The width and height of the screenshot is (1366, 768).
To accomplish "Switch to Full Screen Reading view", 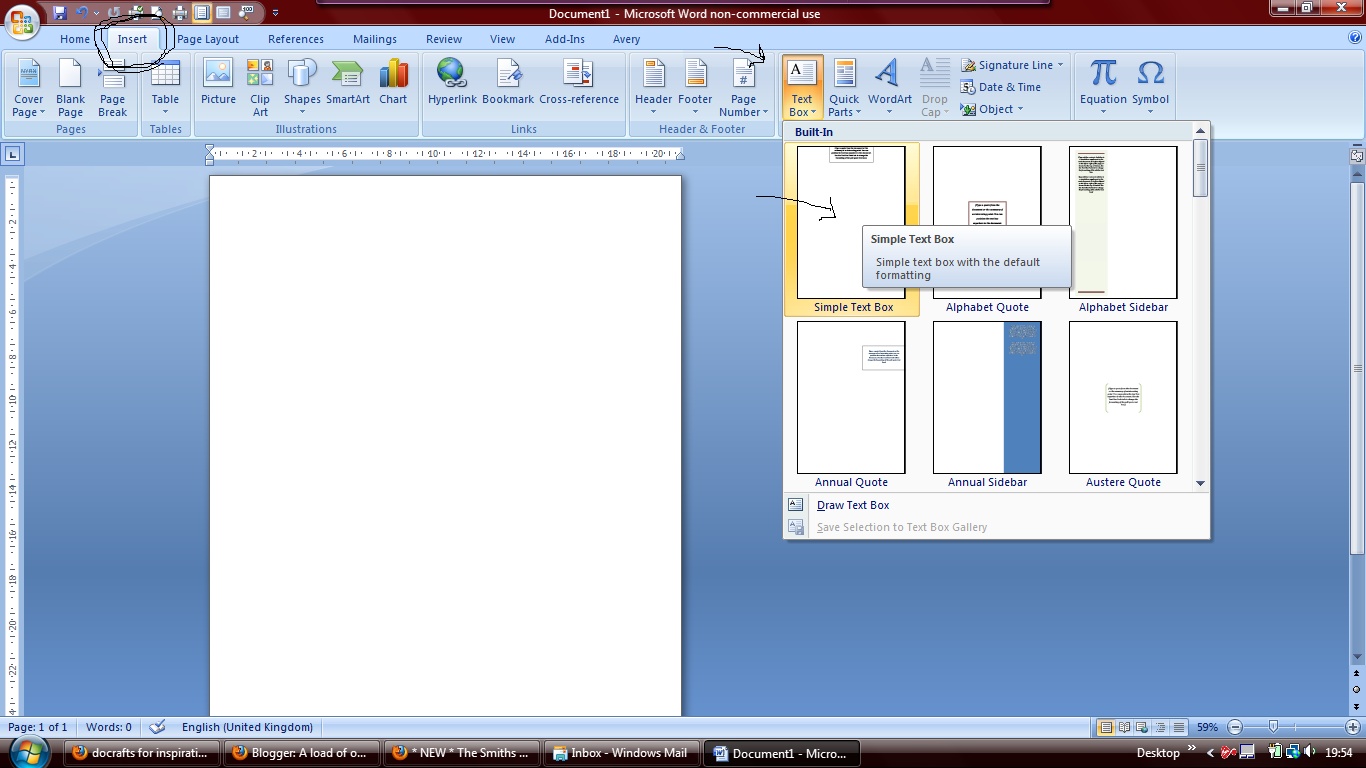I will tap(1125, 727).
